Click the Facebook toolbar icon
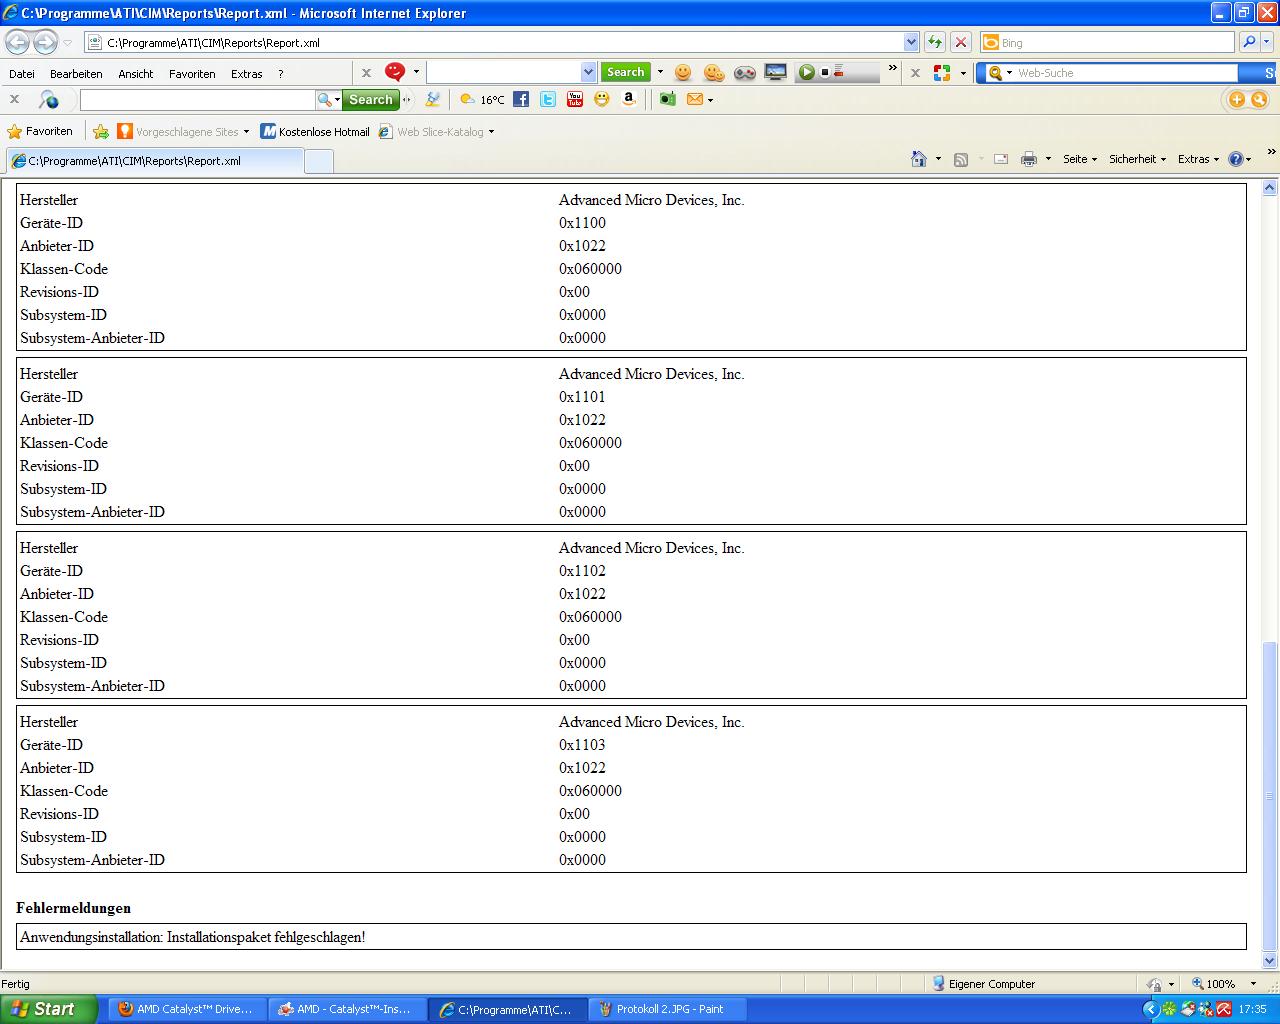 click(x=521, y=99)
